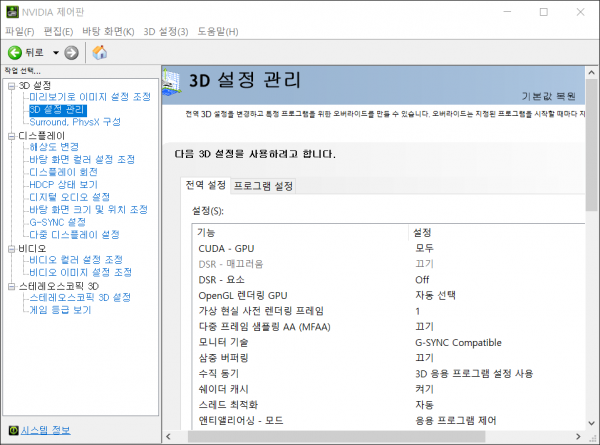Collapse the 비디오 tree node

[12, 249]
